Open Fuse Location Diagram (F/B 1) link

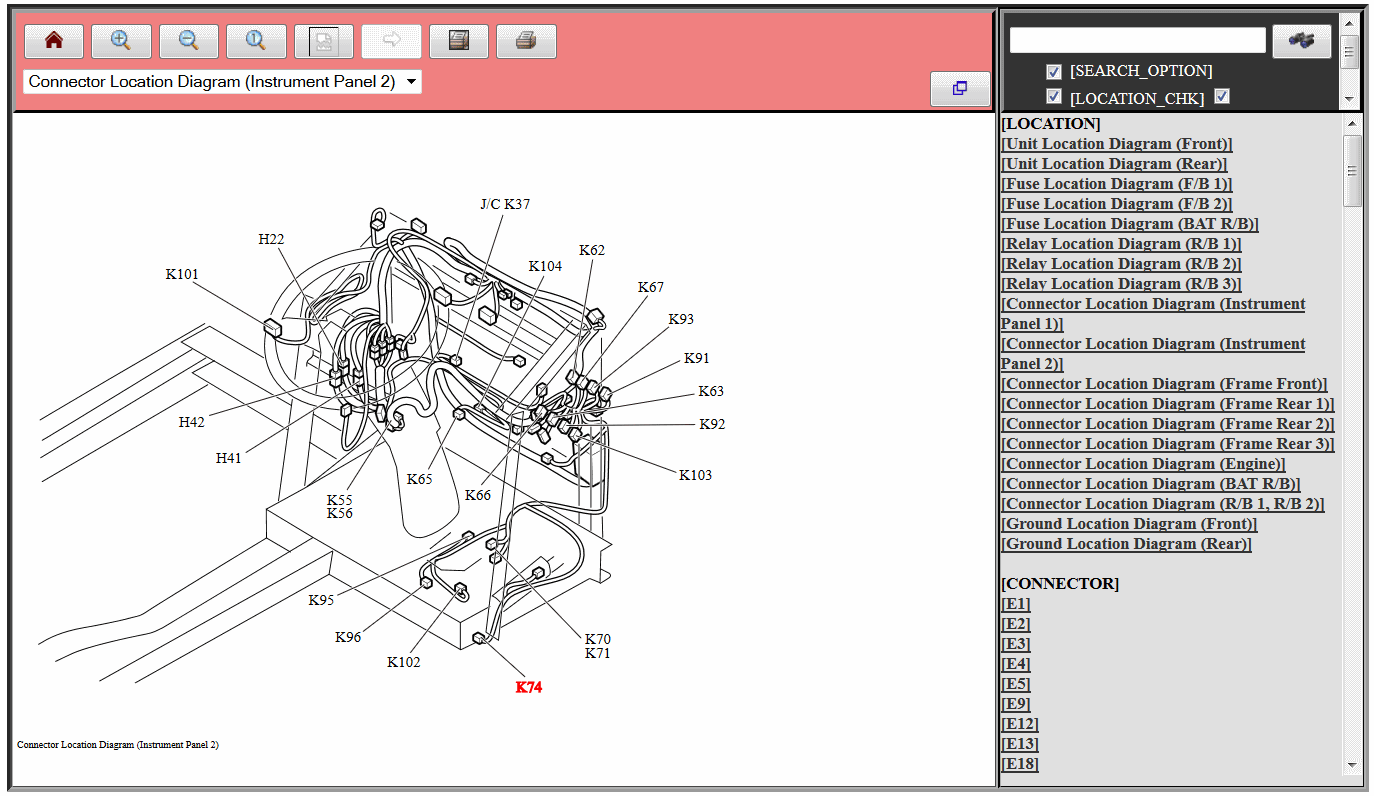pos(1116,184)
